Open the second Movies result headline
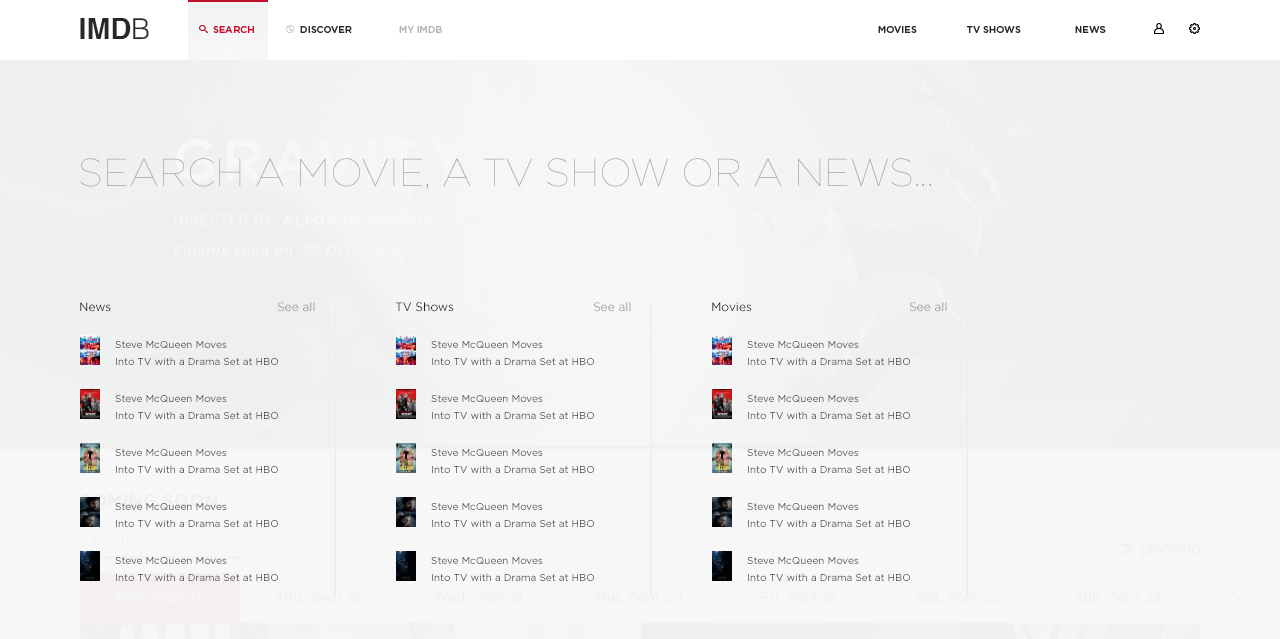The image size is (1280, 639). [829, 407]
